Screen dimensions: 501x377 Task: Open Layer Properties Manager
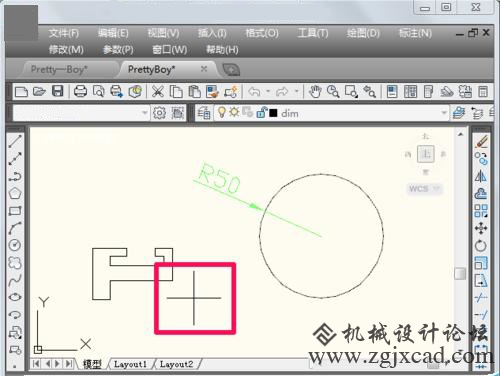point(203,113)
